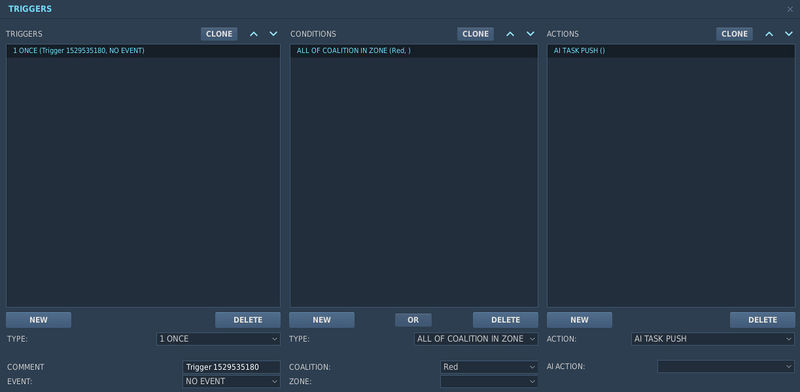Open the empty ZONE dropdown
This screenshot has height=392, width=800.
[489, 381]
